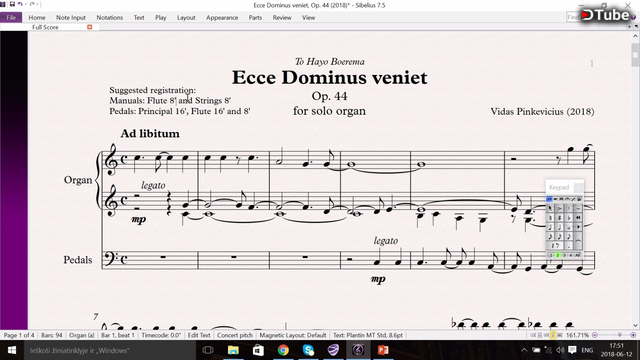Toggle rhythm dot on the Keypad
The width and height of the screenshot is (640, 360).
[569, 246]
